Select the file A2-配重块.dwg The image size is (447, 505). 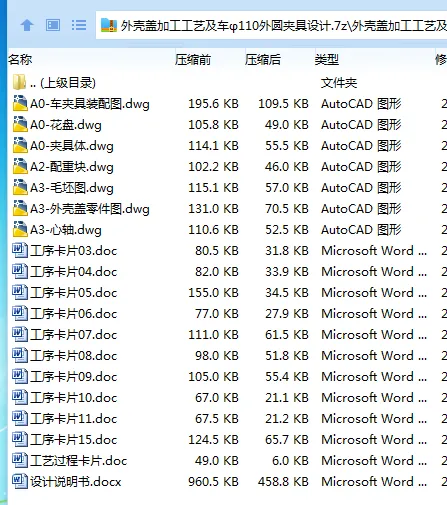[x=72, y=167]
